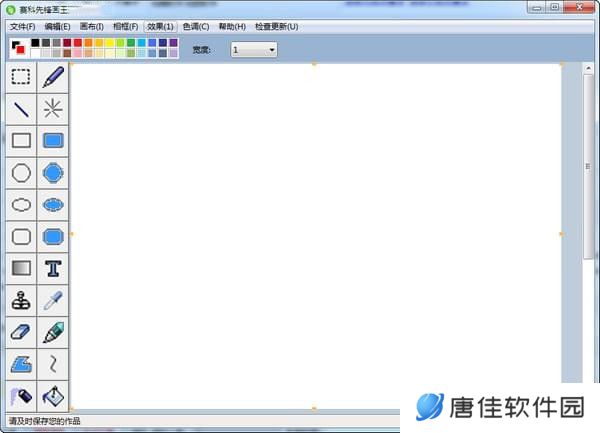Select the filled blue rectangle tool
Image resolution: width=600 pixels, height=433 pixels.
click(53, 141)
